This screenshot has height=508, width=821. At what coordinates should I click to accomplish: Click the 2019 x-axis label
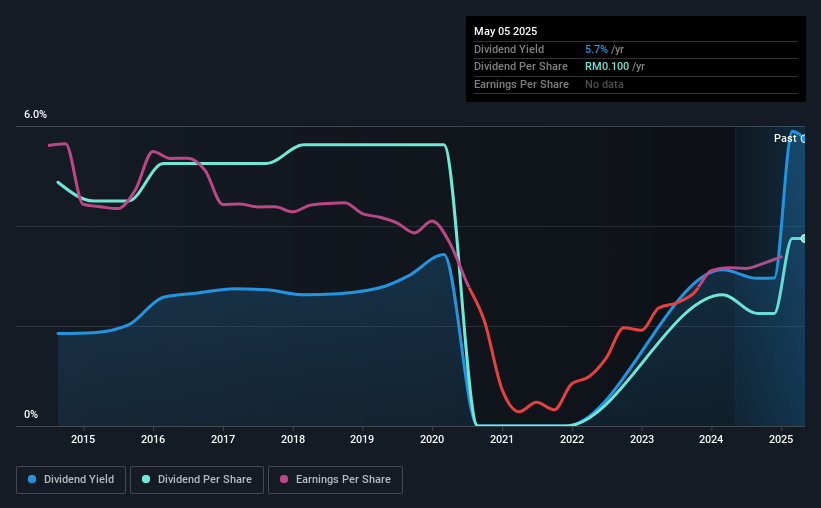point(362,439)
